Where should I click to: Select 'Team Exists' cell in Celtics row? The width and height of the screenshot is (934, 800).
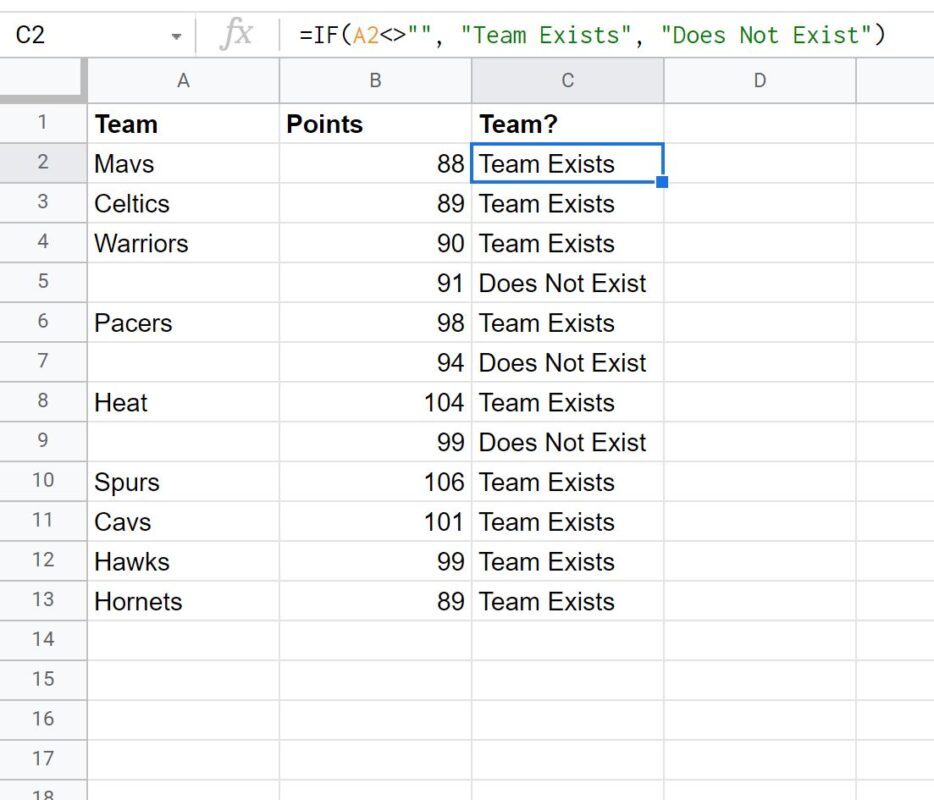click(568, 203)
